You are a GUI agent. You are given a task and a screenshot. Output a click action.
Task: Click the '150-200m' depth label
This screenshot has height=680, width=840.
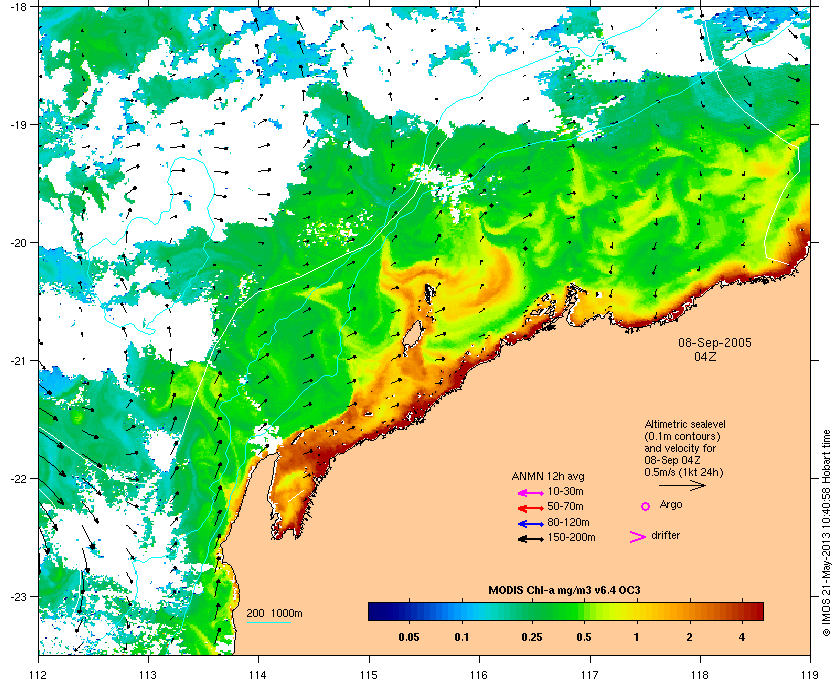pos(571,537)
